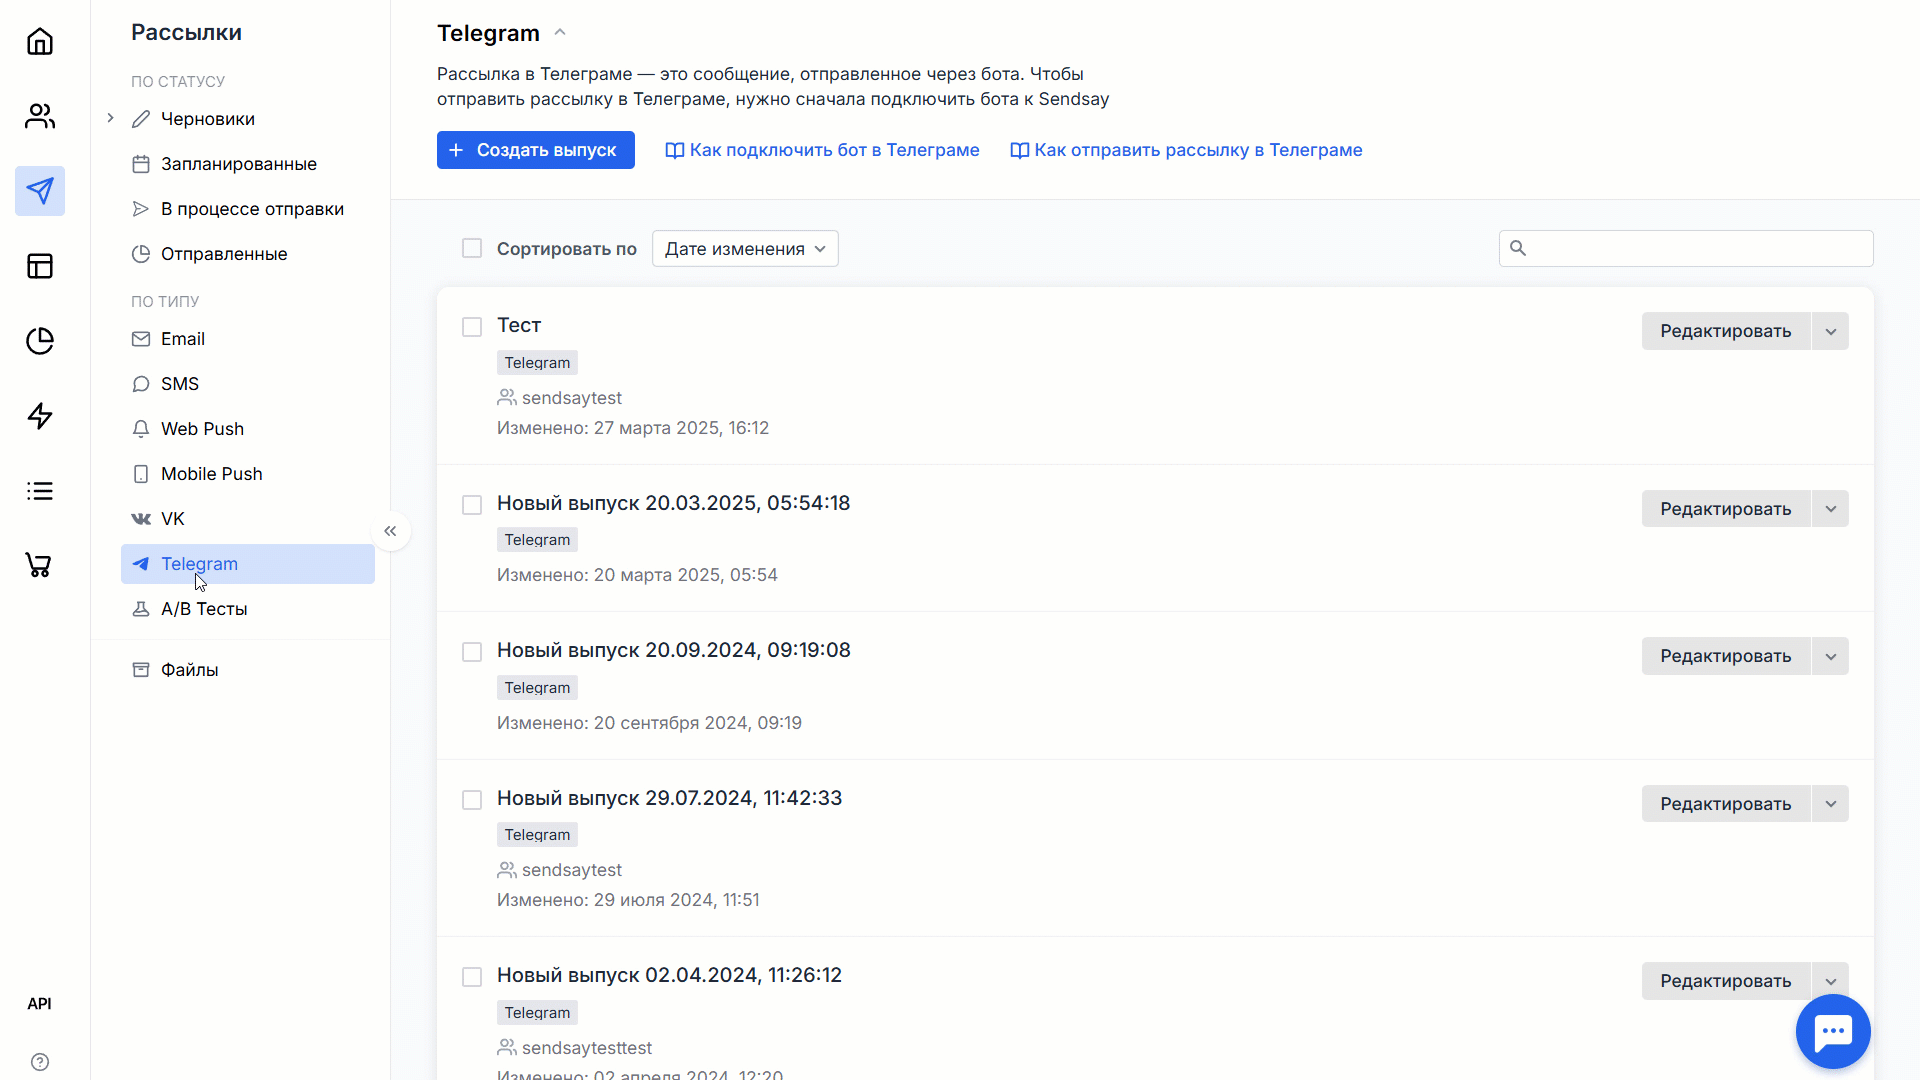Image resolution: width=1920 pixels, height=1080 pixels.
Task: Open the Дате изменения sort dropdown
Action: (745, 249)
